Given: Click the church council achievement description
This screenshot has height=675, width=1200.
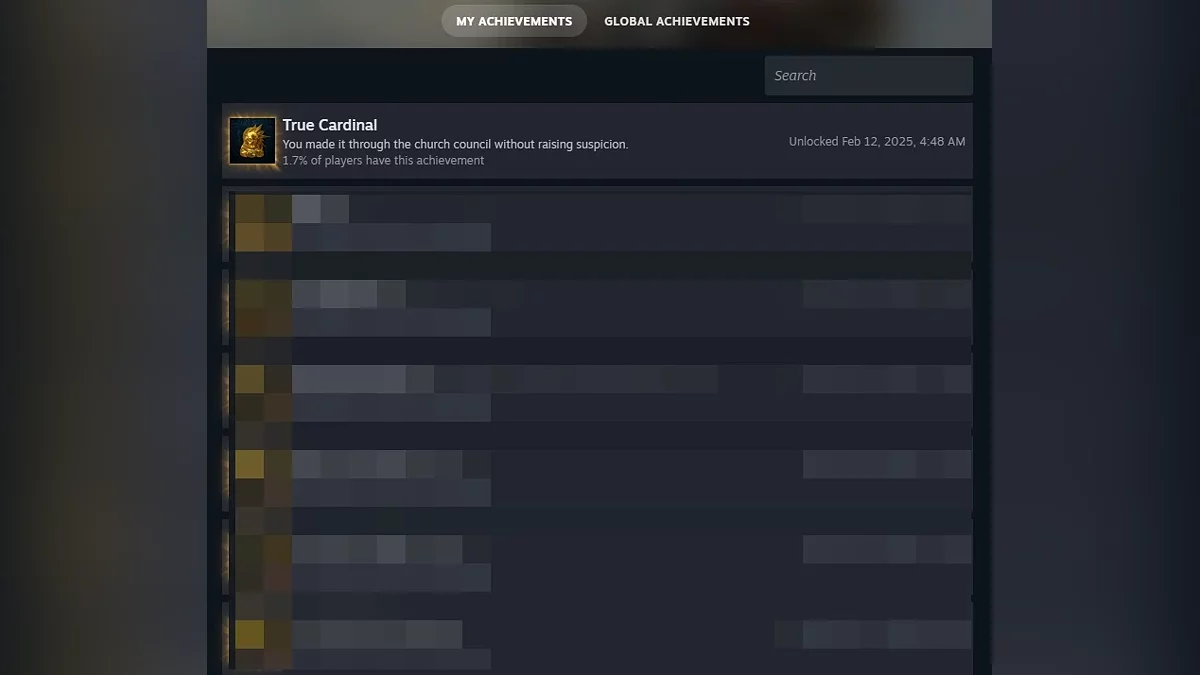Looking at the screenshot, I should coord(455,144).
